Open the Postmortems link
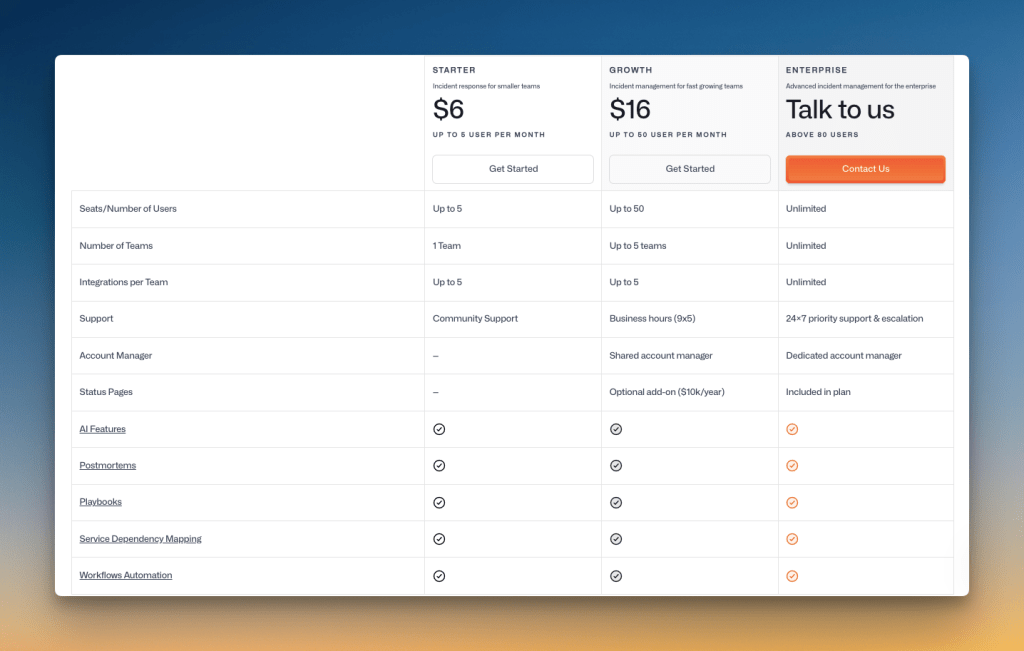 107,465
